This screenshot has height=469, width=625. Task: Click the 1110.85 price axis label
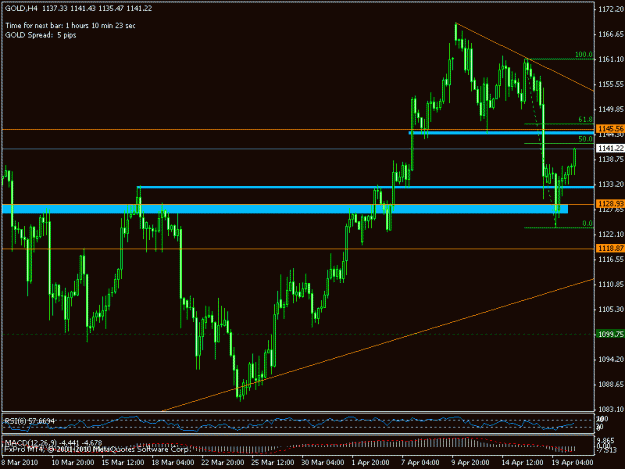pos(611,284)
